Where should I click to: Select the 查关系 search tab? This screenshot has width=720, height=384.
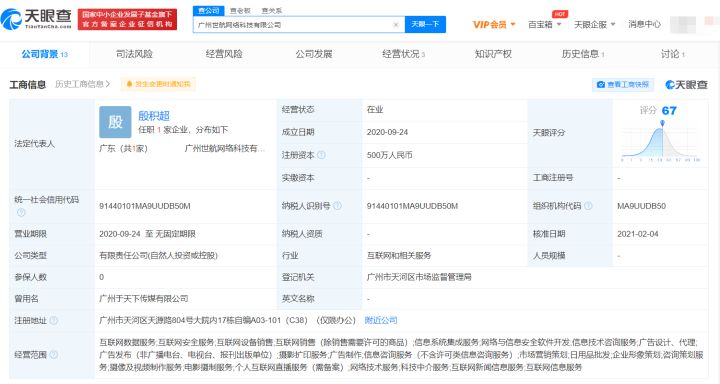(272, 11)
